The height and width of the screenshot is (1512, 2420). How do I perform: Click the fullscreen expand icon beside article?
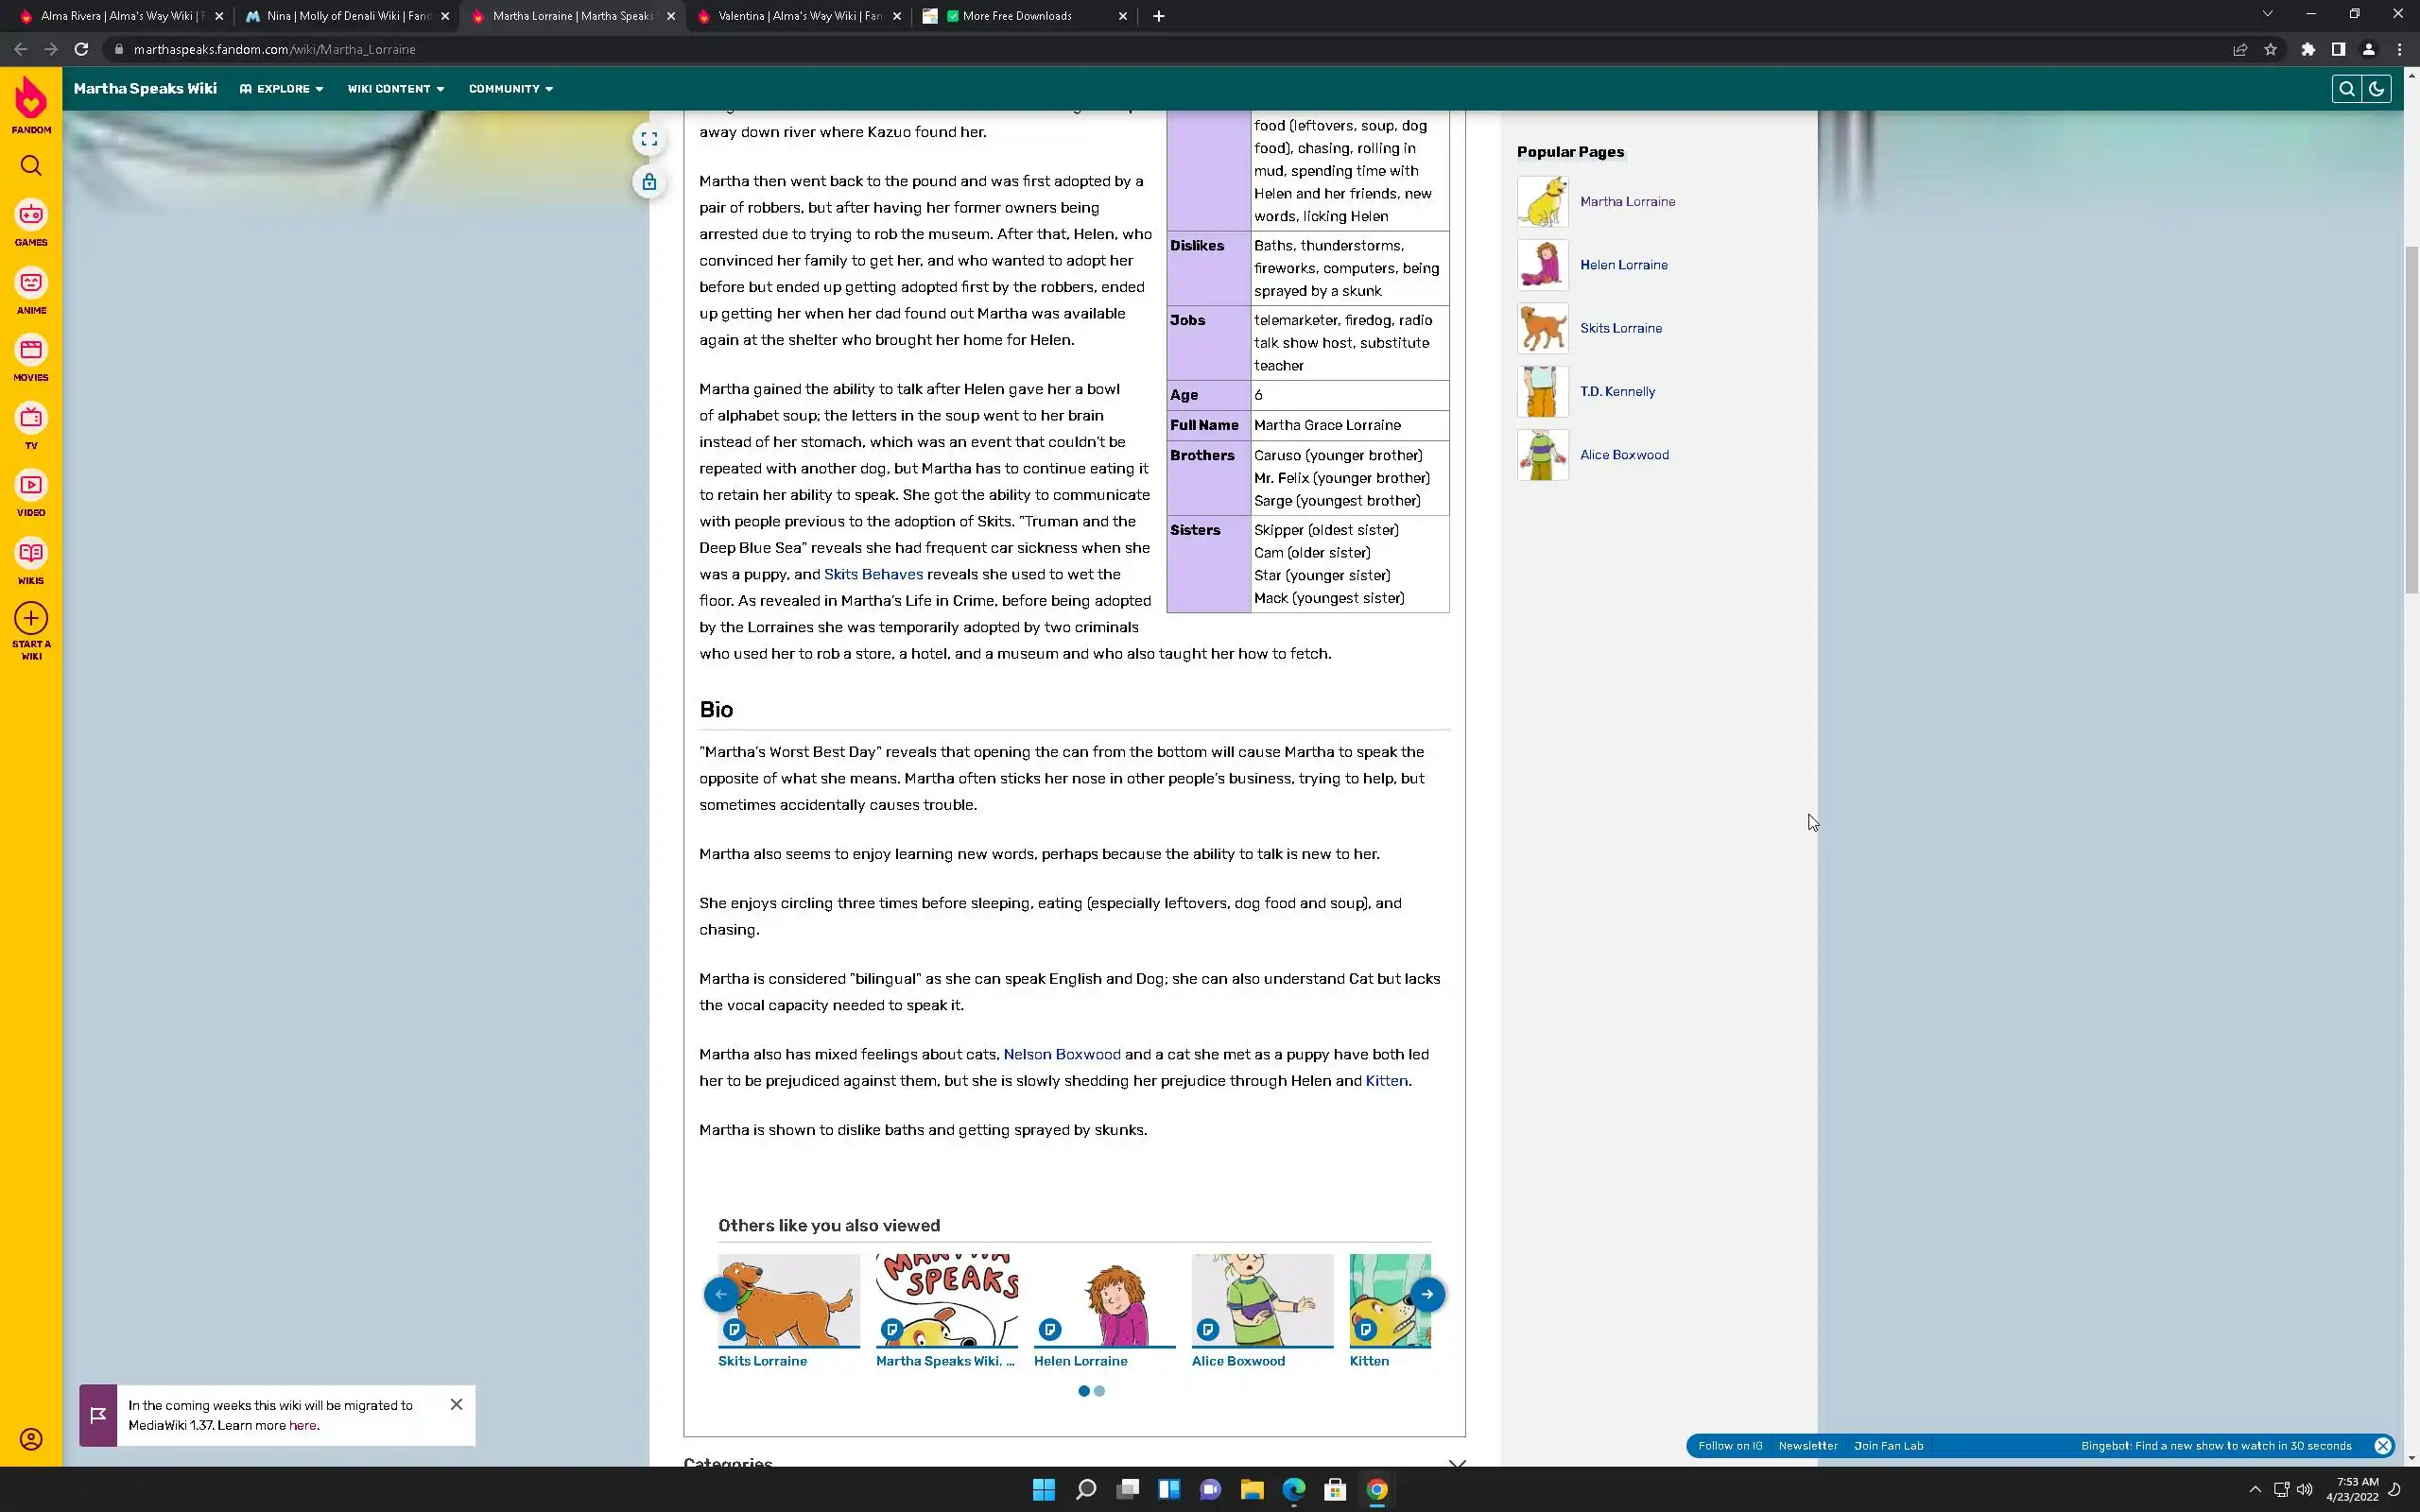pyautogui.click(x=649, y=140)
